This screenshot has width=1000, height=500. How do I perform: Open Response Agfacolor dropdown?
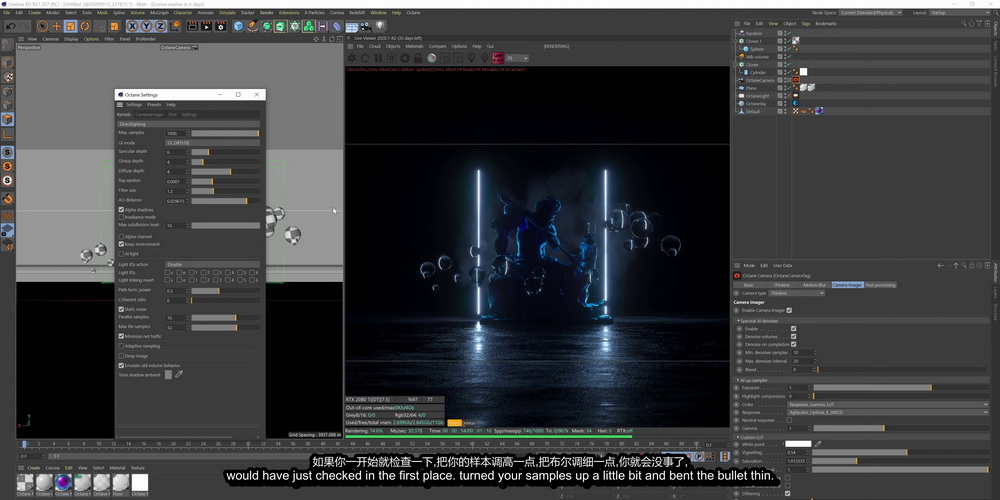pos(888,412)
